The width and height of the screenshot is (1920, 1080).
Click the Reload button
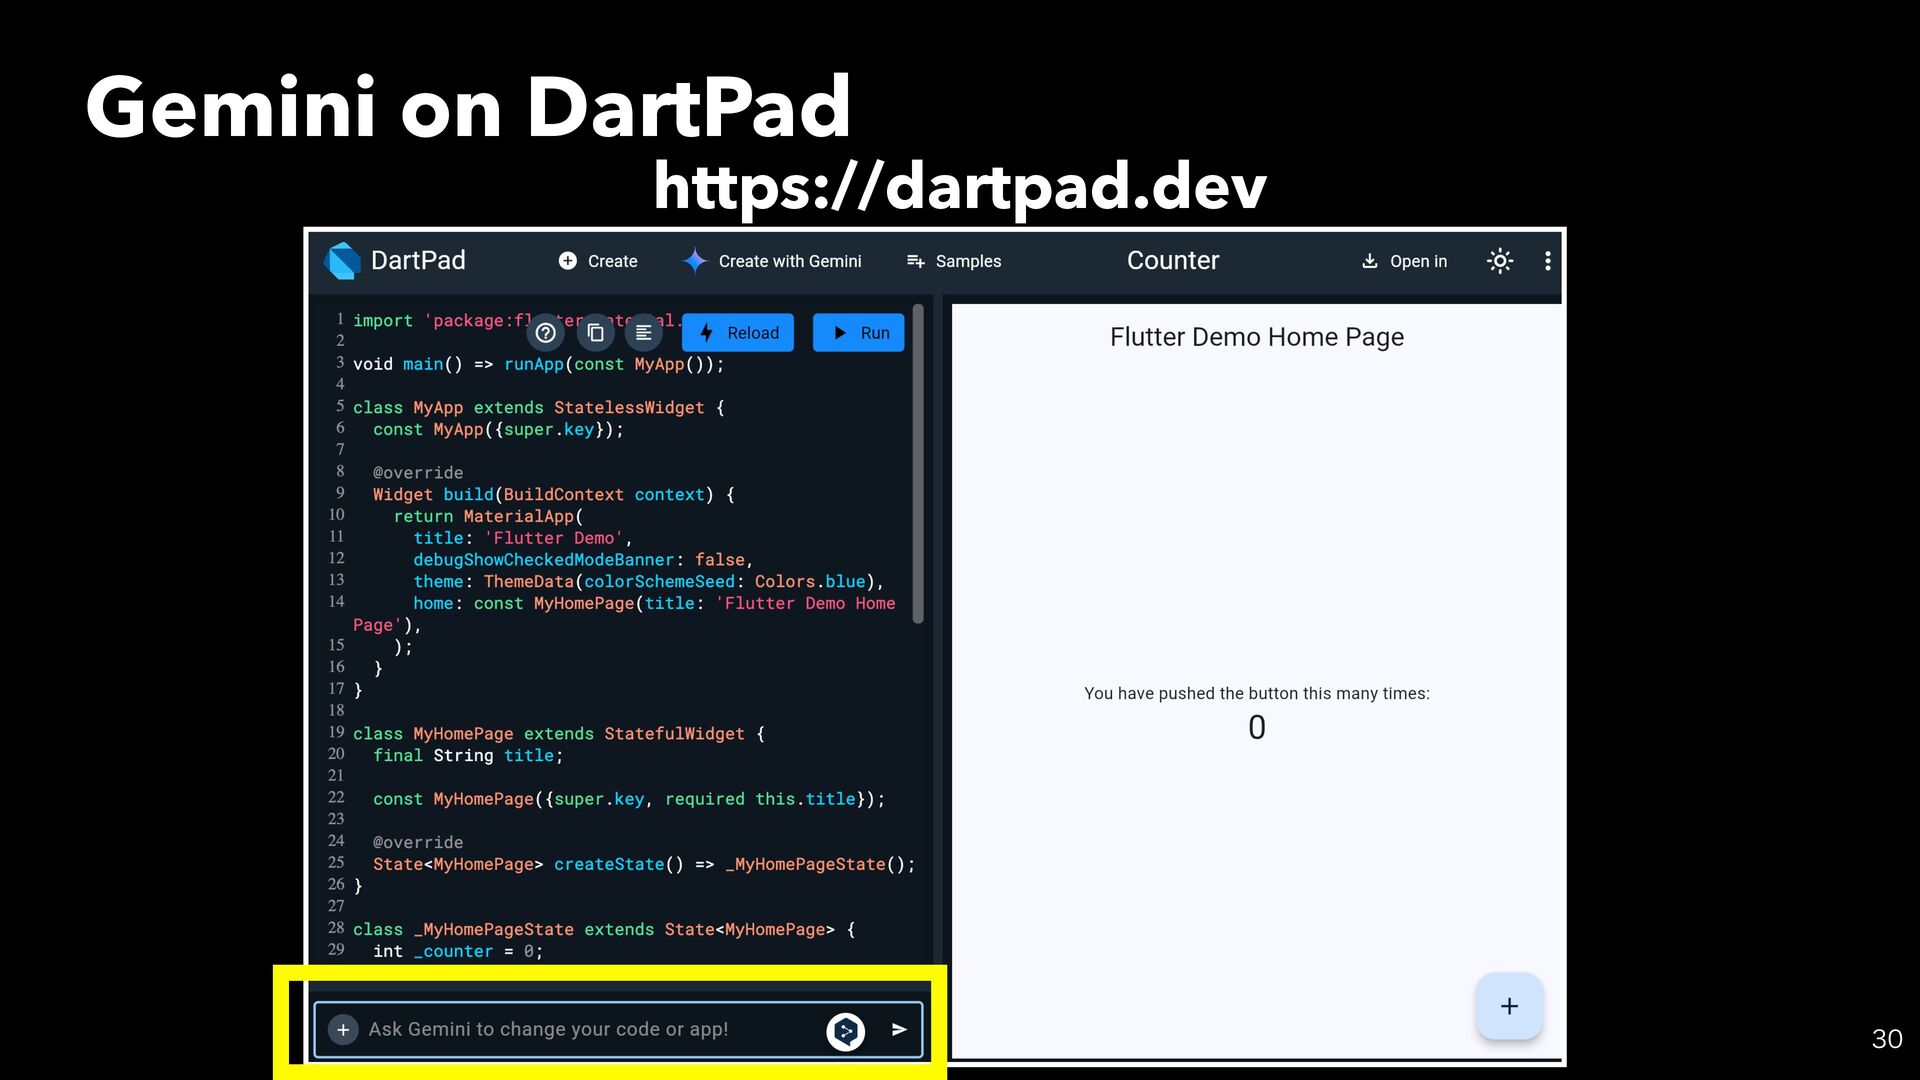point(738,333)
